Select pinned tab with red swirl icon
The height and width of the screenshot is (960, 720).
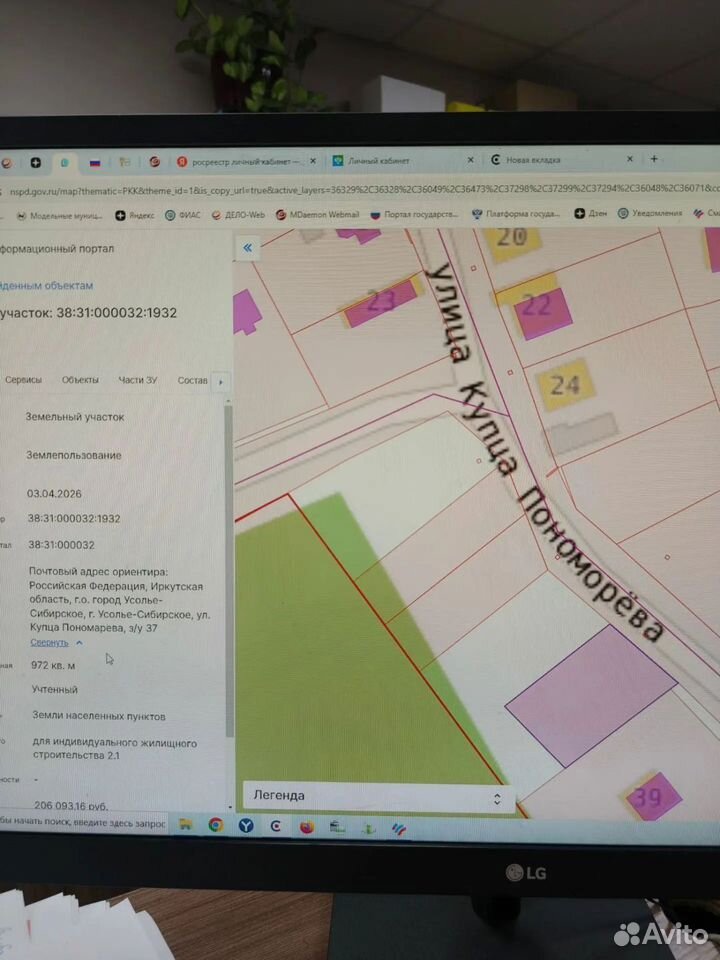point(154,162)
